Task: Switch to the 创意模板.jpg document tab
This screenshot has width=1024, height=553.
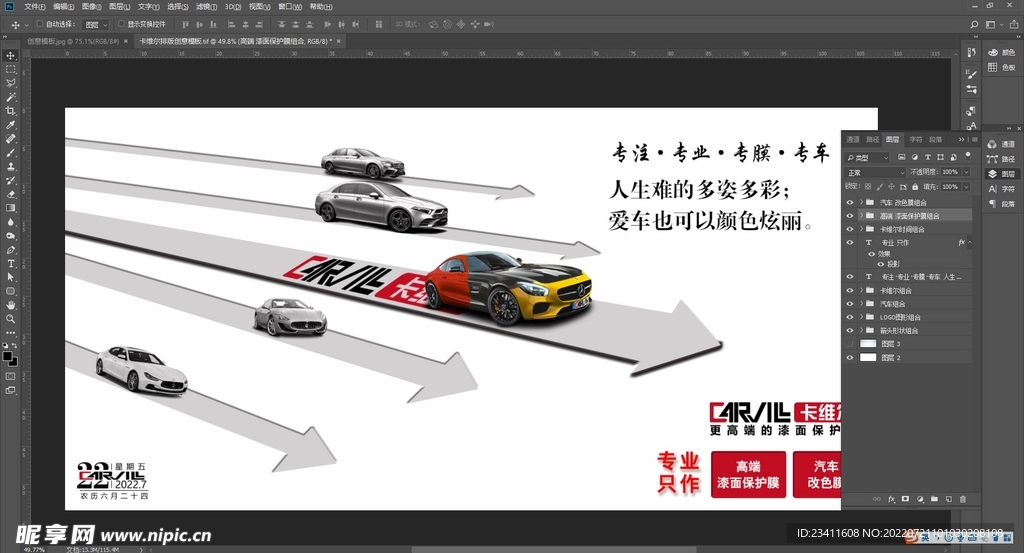Action: [73, 41]
